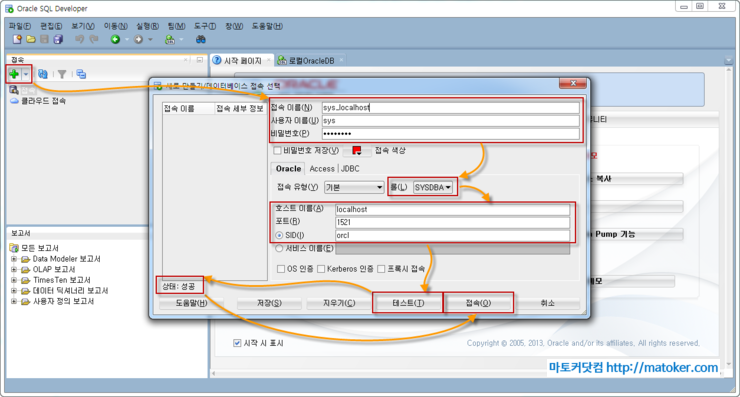Expand the TimesTen 보고서 node
740x397 pixels.
[14, 280]
